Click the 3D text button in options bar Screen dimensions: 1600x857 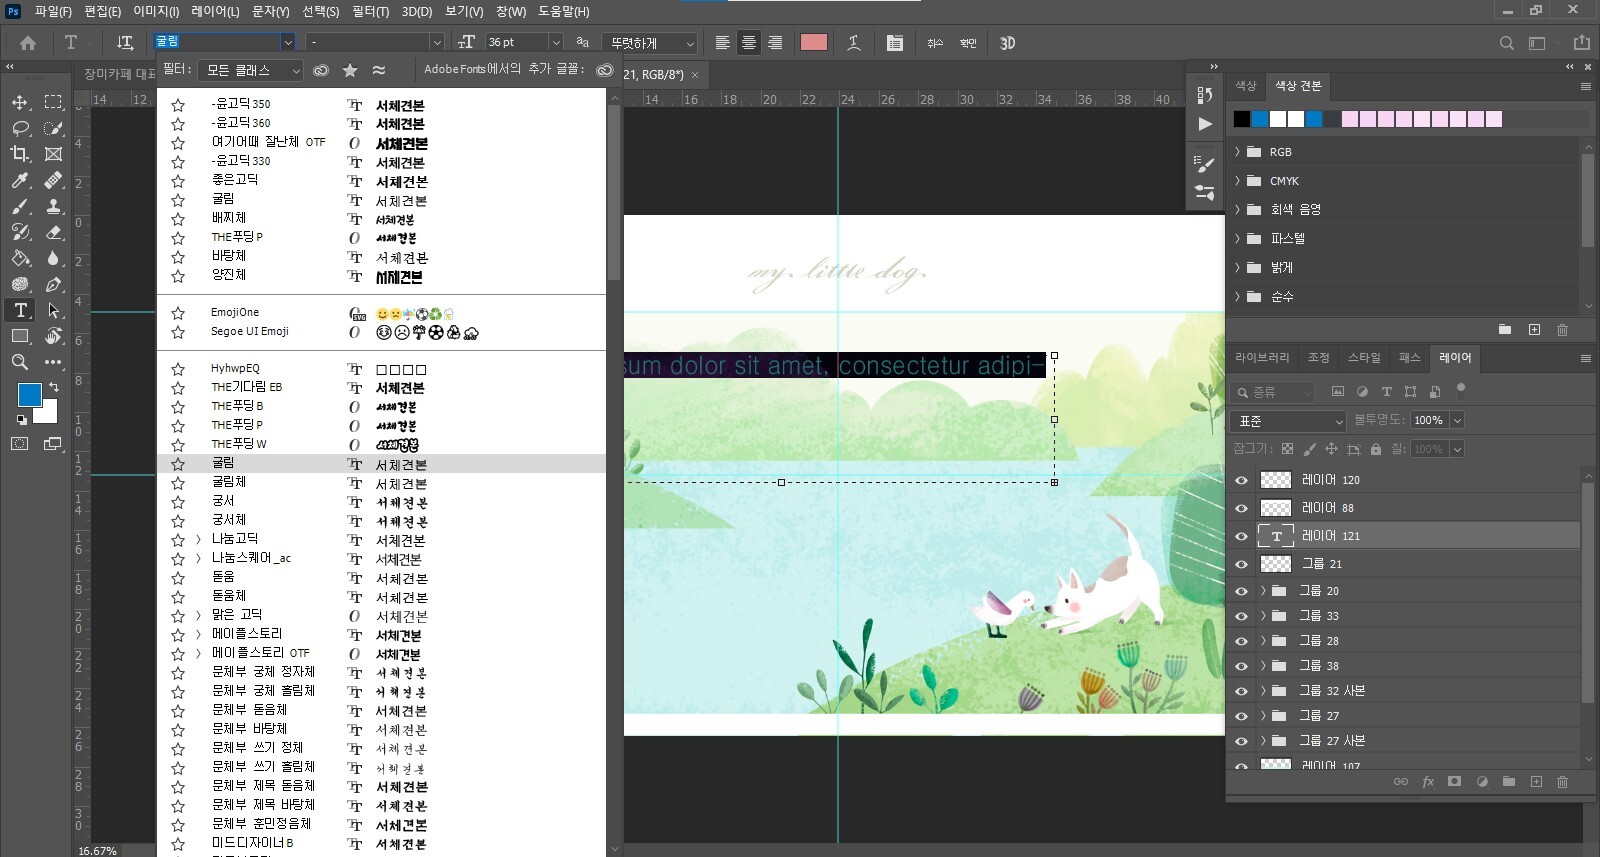[x=1007, y=43]
